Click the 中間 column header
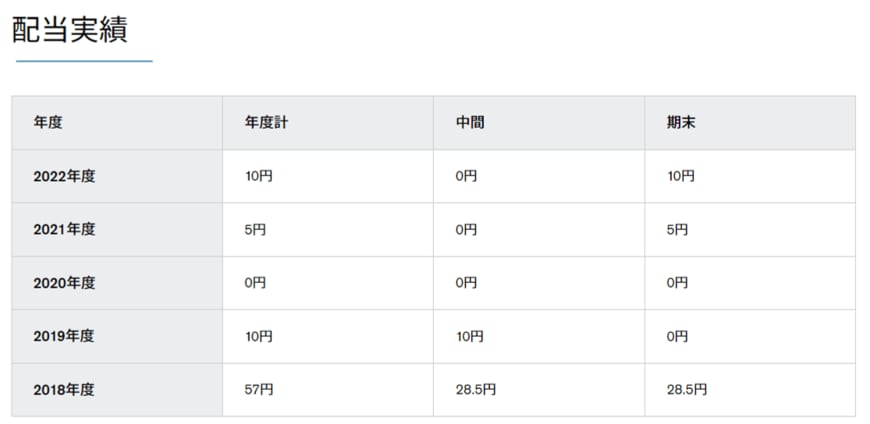 pos(471,123)
